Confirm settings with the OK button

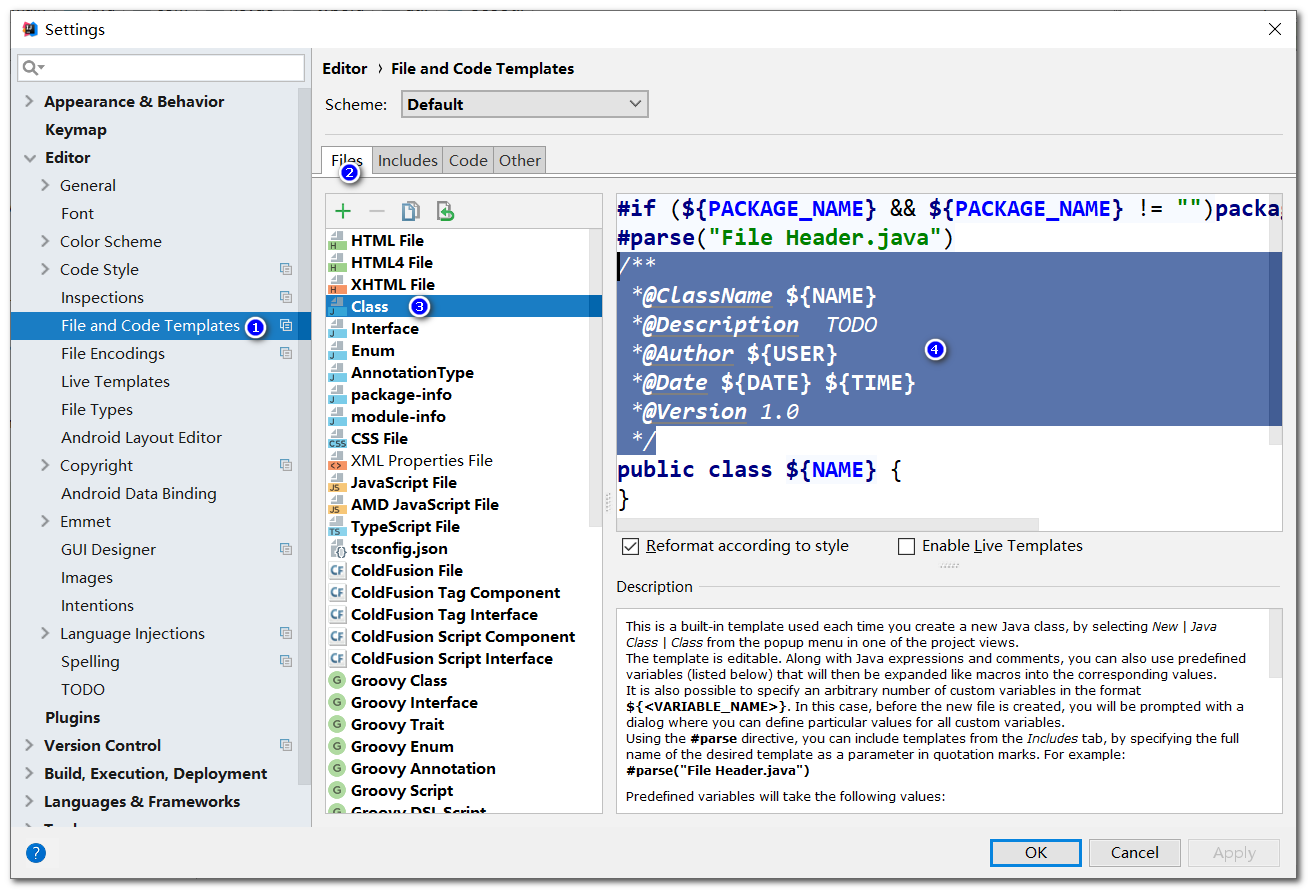pos(1035,852)
